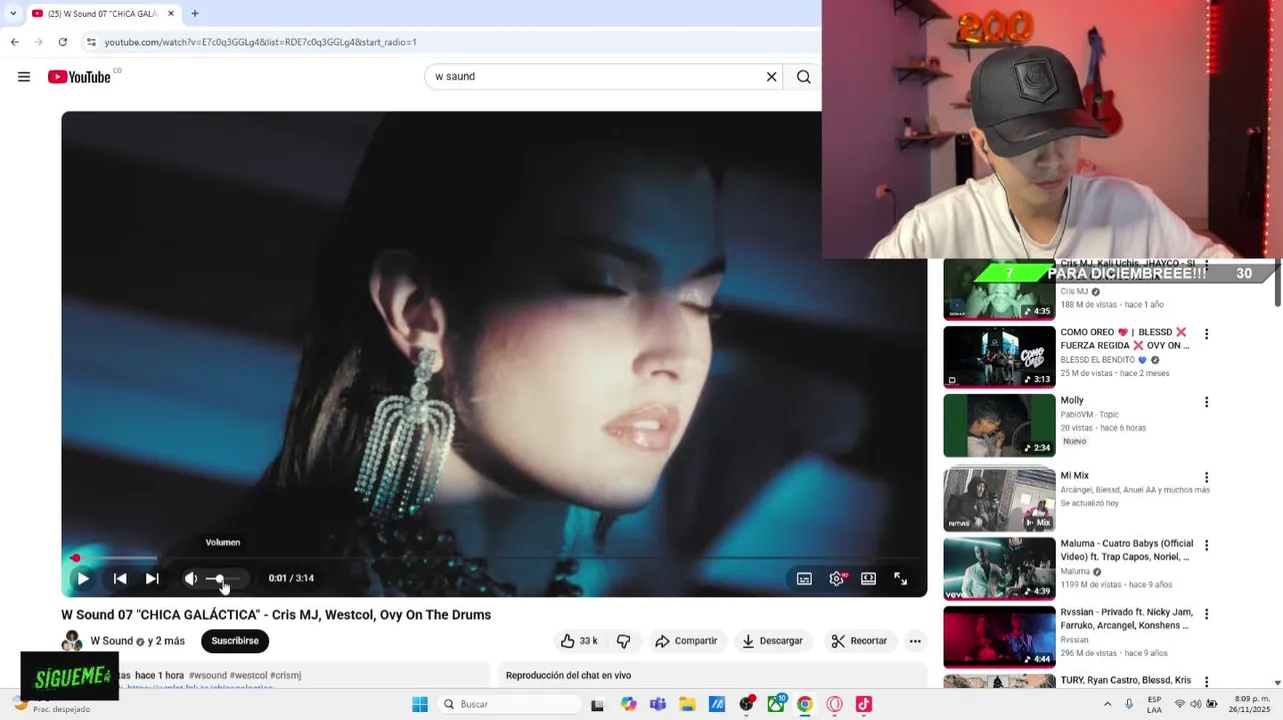Viewport: 1283px width, 720px height.
Task: Skip to the next video in the player
Action: point(152,578)
